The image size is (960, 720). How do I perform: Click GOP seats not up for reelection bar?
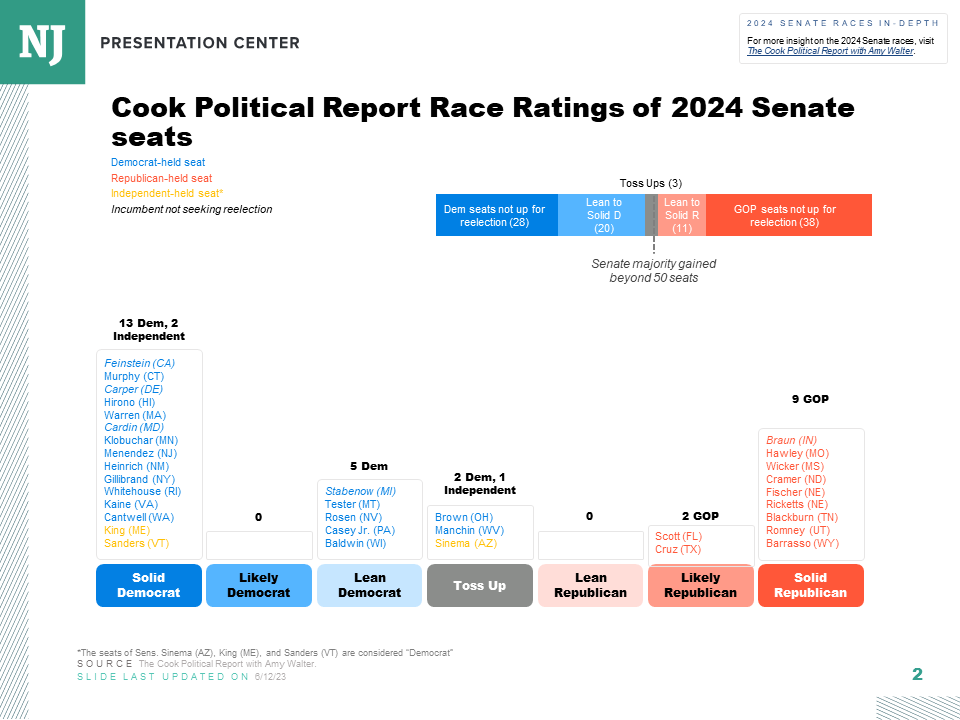point(788,215)
